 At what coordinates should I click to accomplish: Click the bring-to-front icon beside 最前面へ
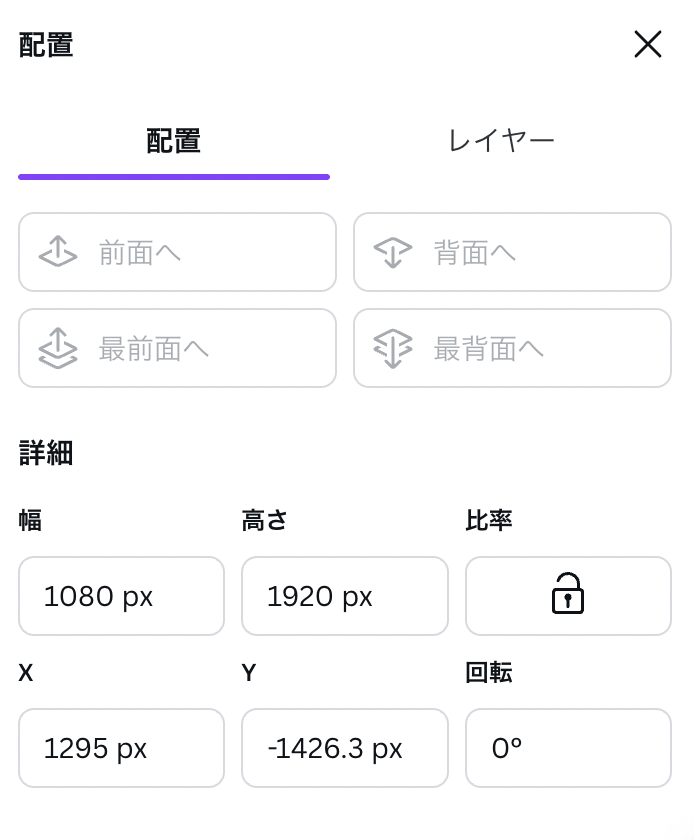tap(58, 348)
